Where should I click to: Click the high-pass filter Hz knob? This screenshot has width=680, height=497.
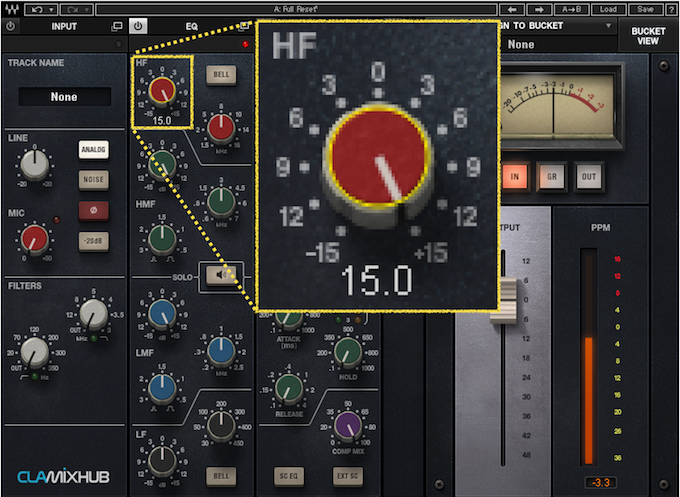[x=35, y=353]
